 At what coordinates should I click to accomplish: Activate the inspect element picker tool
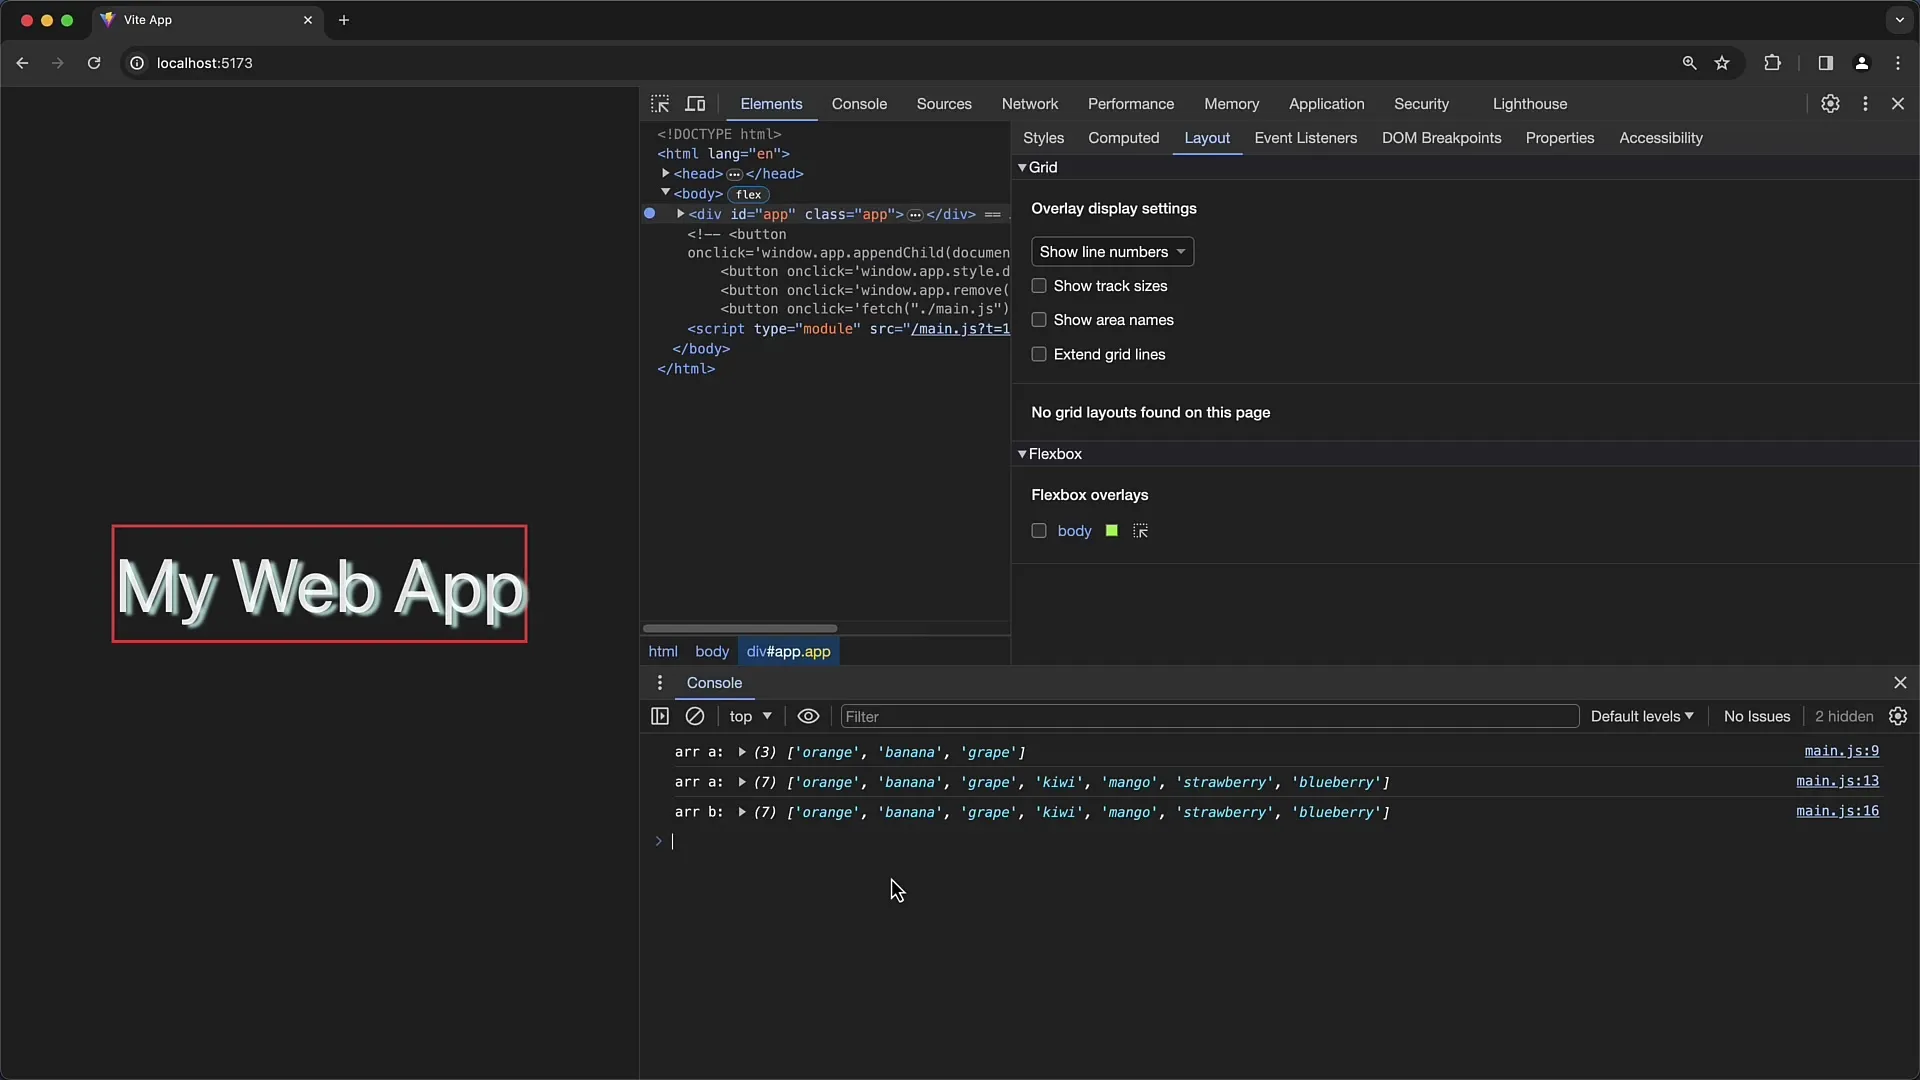pos(660,104)
